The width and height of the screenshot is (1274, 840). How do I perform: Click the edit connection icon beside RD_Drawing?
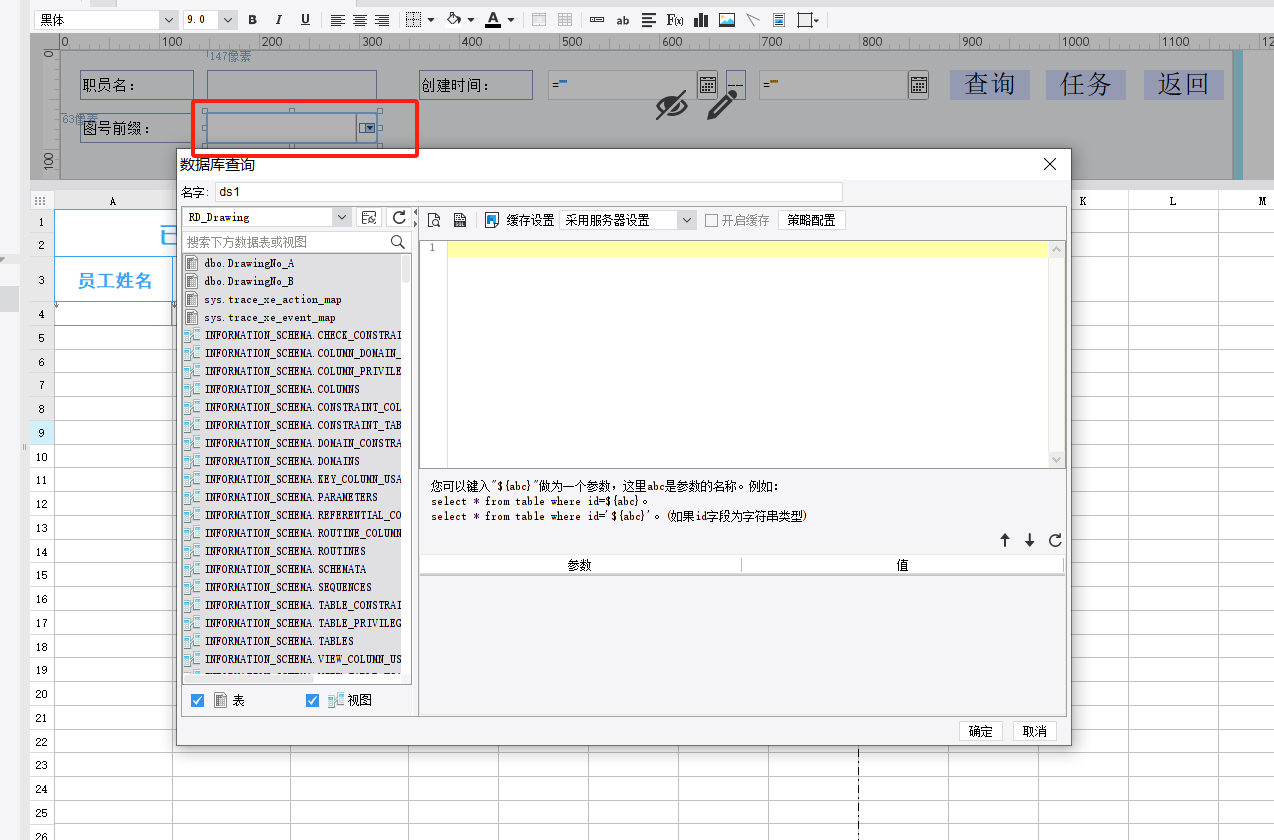click(x=369, y=217)
